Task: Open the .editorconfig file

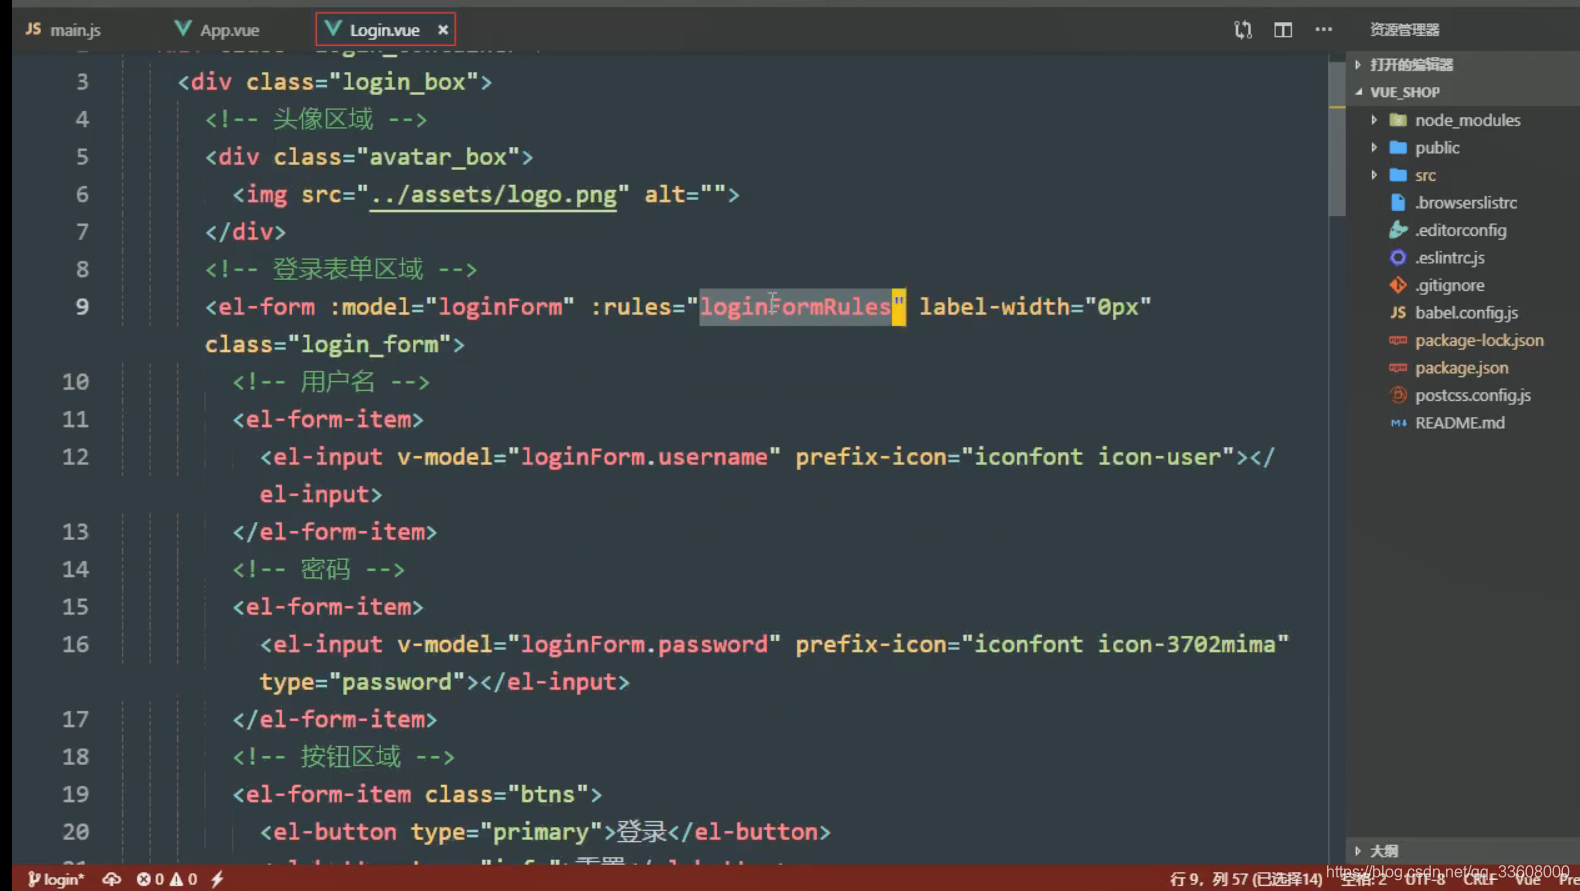Action: (1460, 230)
